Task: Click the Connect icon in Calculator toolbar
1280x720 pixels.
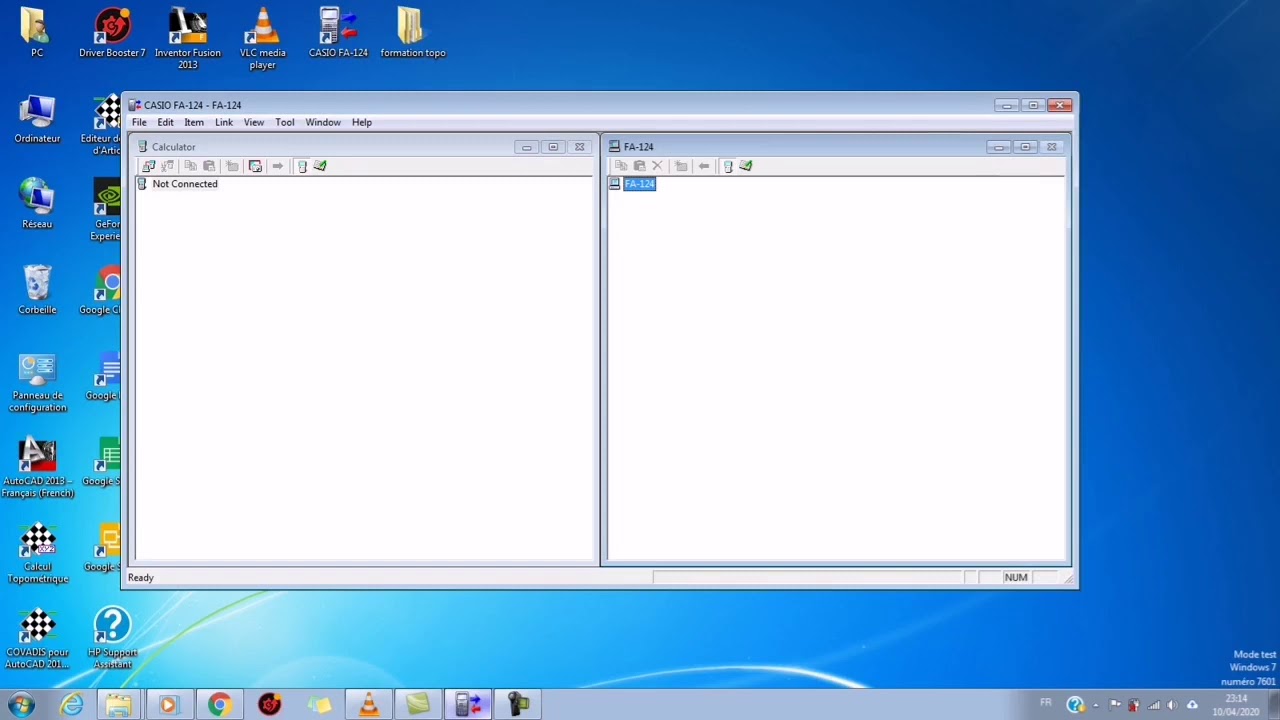Action: (x=149, y=166)
